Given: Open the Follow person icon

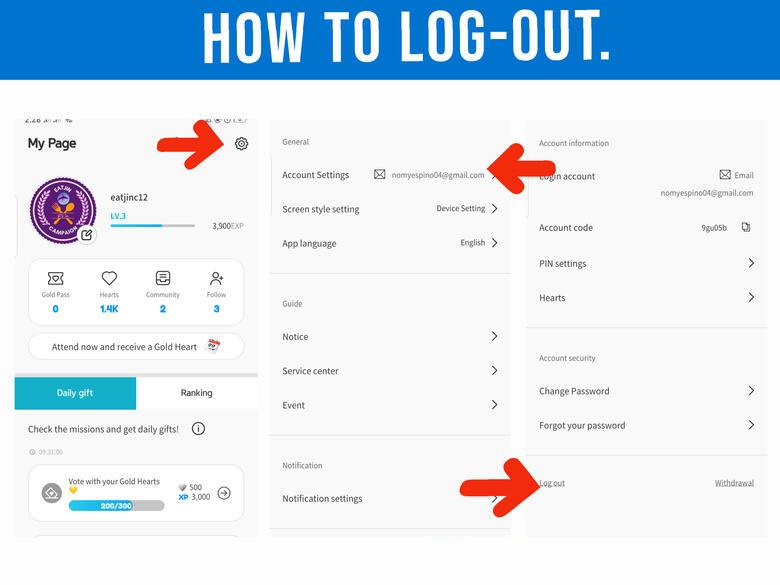Looking at the screenshot, I should 216,278.
